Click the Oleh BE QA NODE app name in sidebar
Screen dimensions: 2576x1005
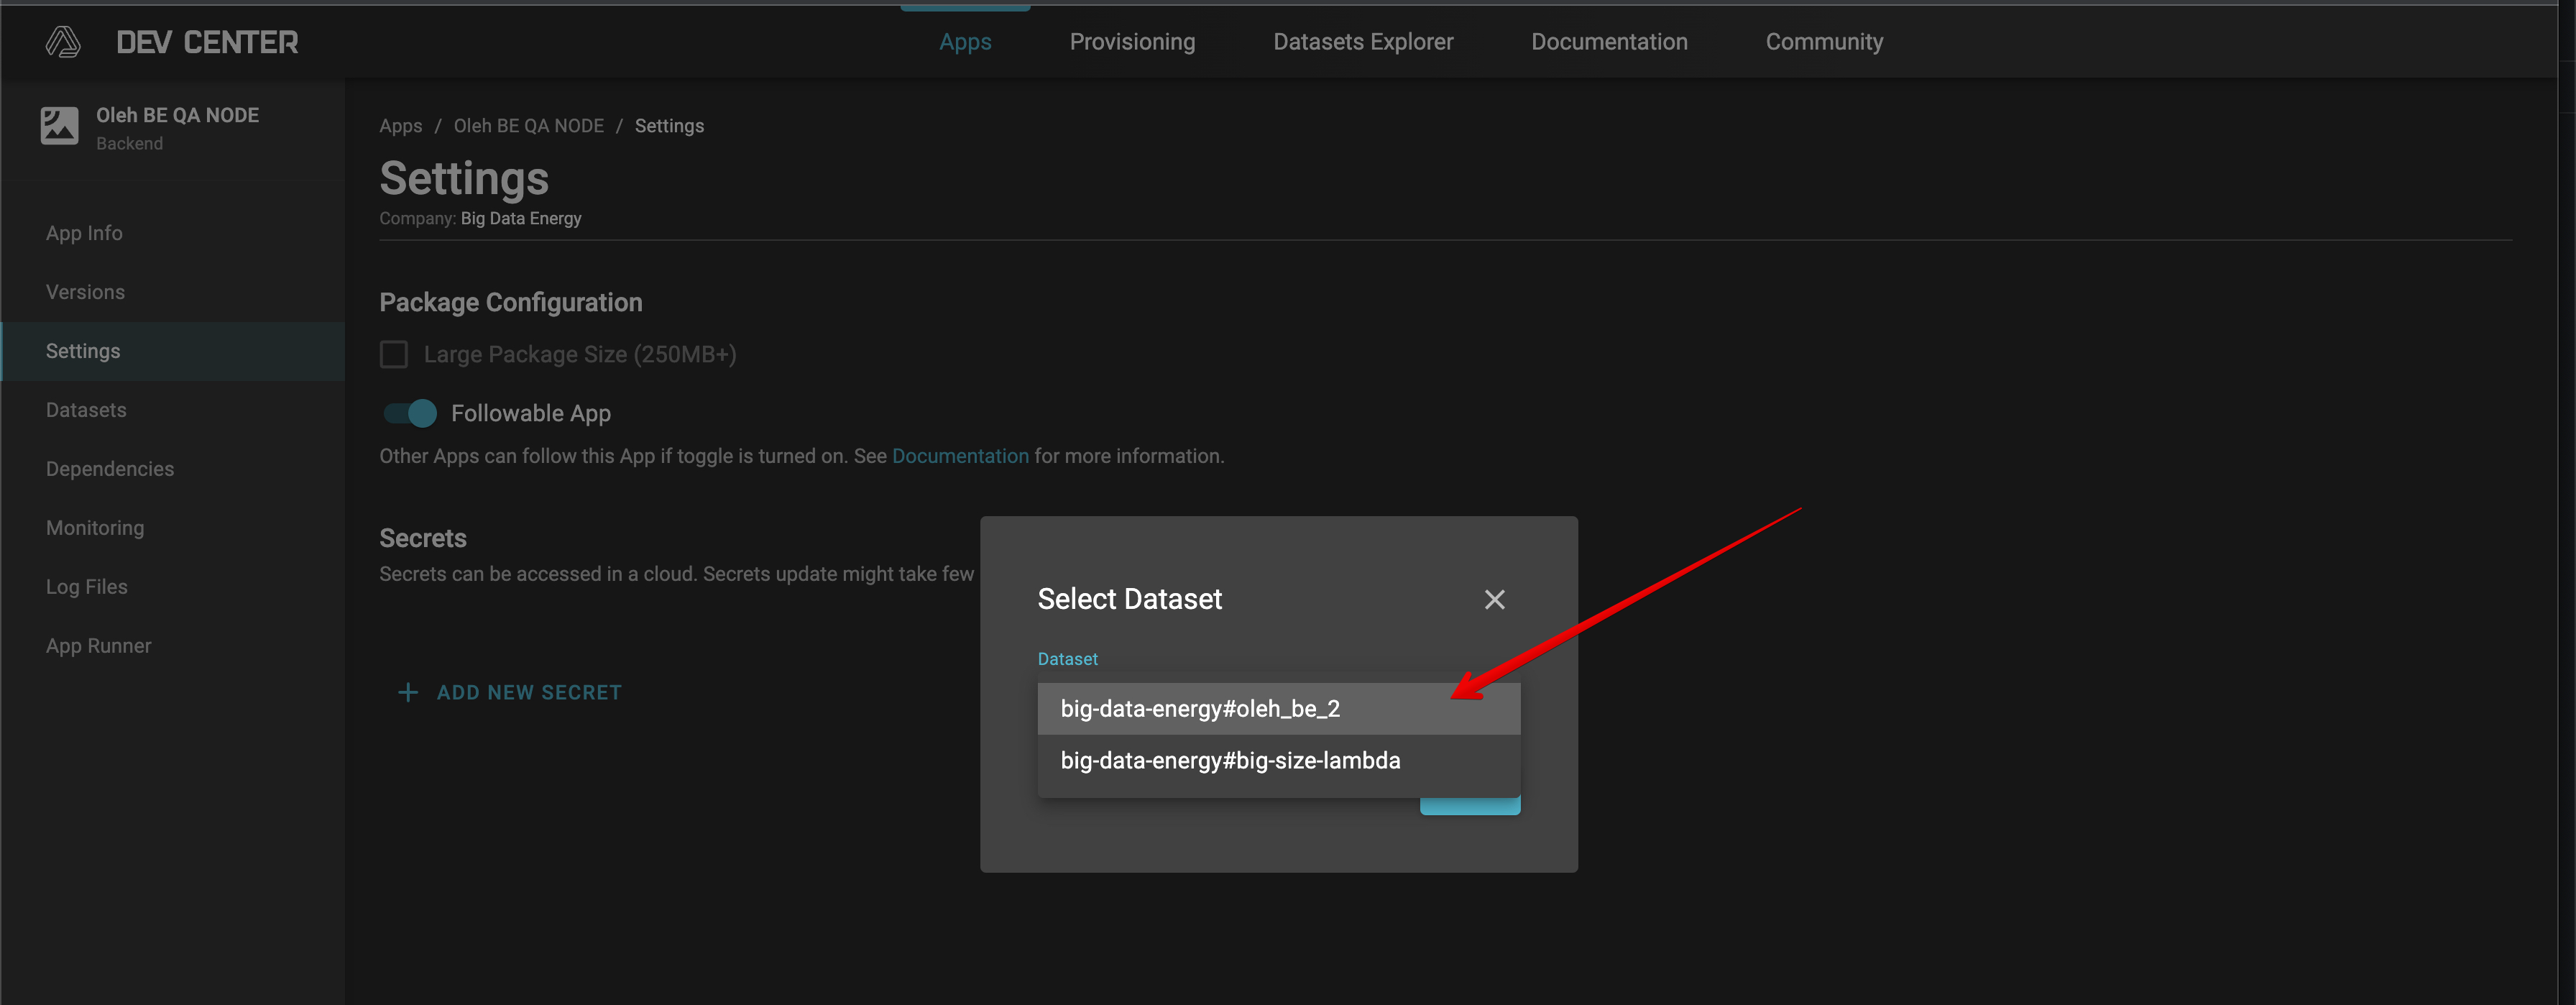[177, 115]
